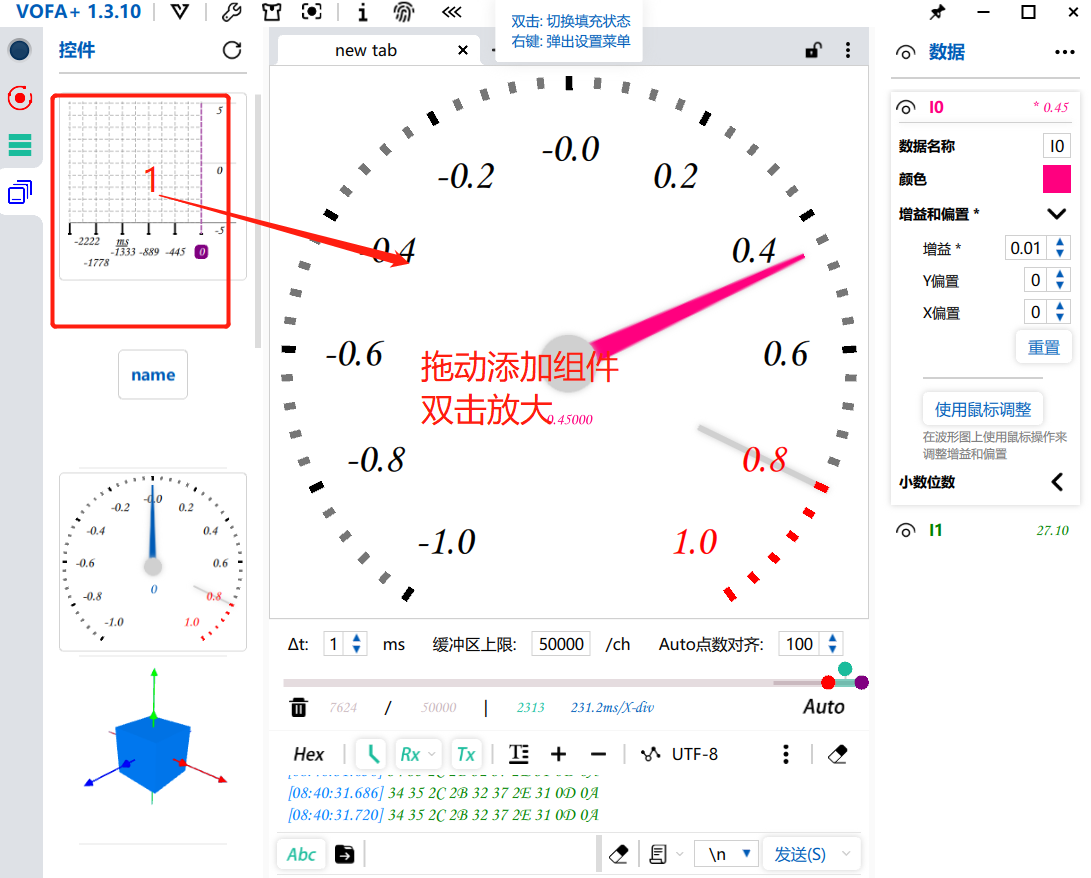Click the 50000 buffer limit input field
The image size is (1091, 878).
(x=560, y=644)
